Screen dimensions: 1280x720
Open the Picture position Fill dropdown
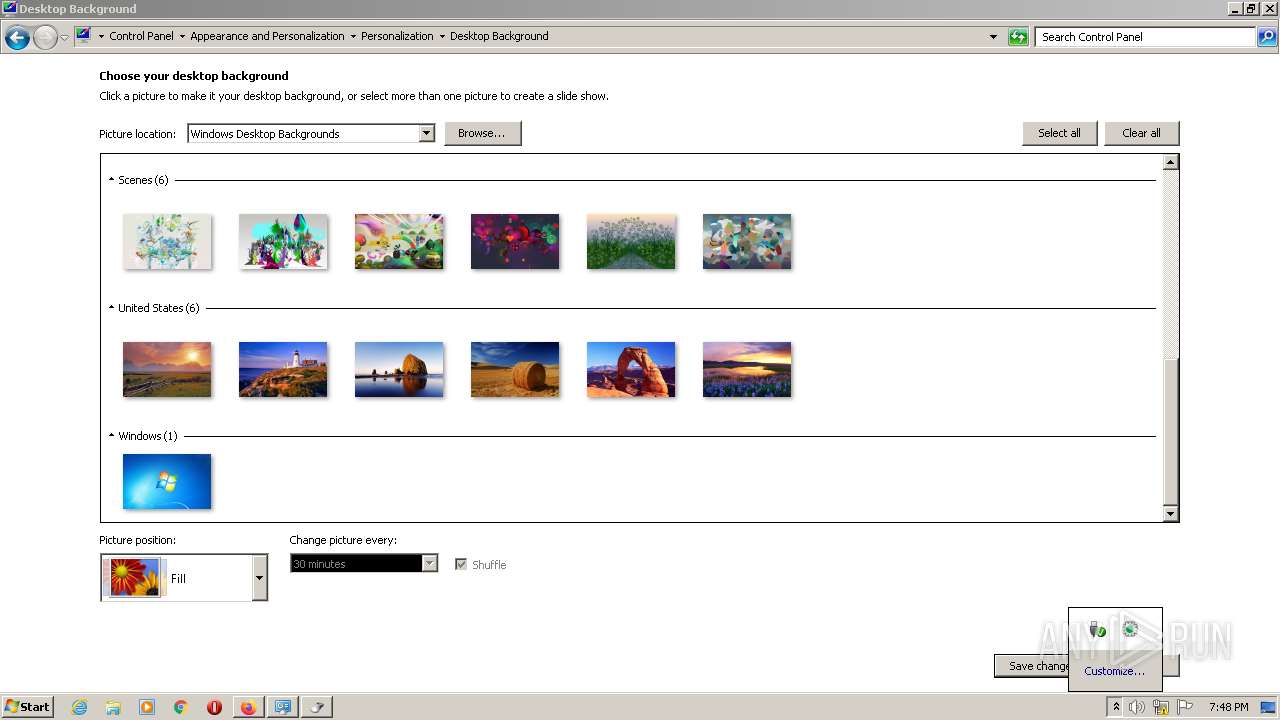184,578
